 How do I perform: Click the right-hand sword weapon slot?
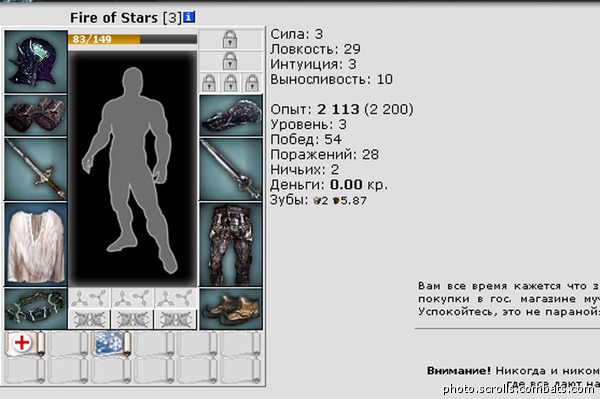click(231, 169)
